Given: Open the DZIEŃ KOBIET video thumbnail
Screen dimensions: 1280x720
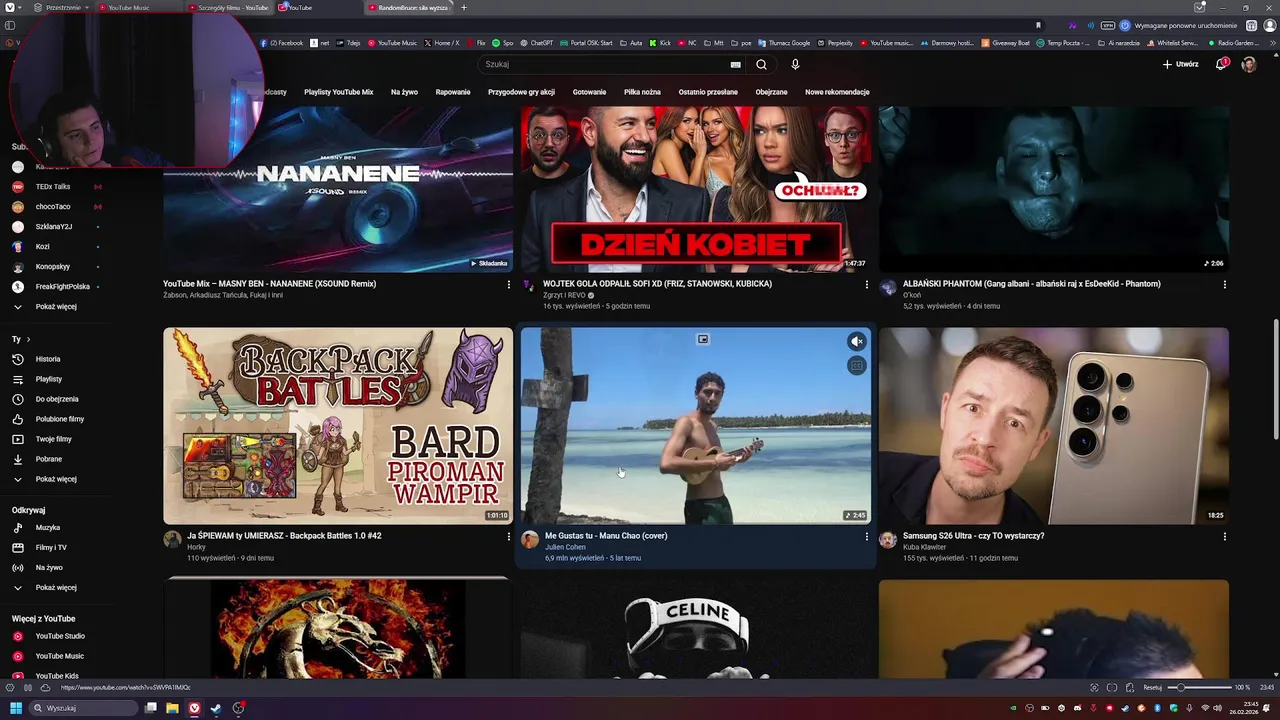Looking at the screenshot, I should pyautogui.click(x=696, y=189).
